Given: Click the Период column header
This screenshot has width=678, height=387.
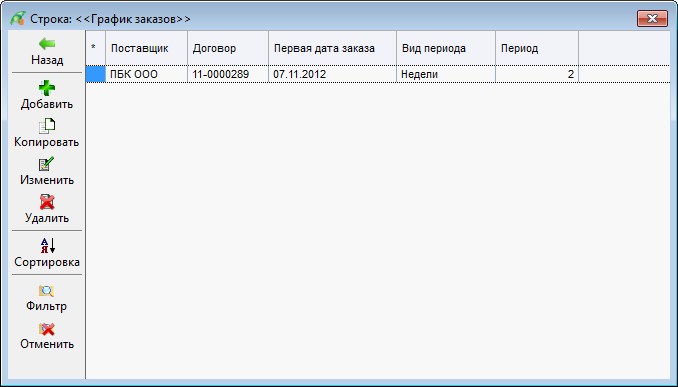Looking at the screenshot, I should click(x=537, y=48).
